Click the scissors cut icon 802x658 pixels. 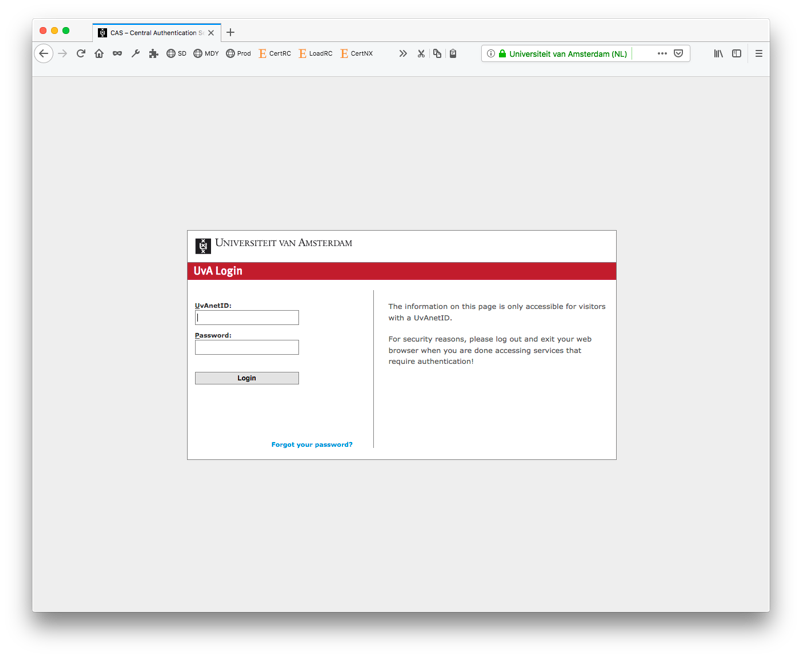421,53
